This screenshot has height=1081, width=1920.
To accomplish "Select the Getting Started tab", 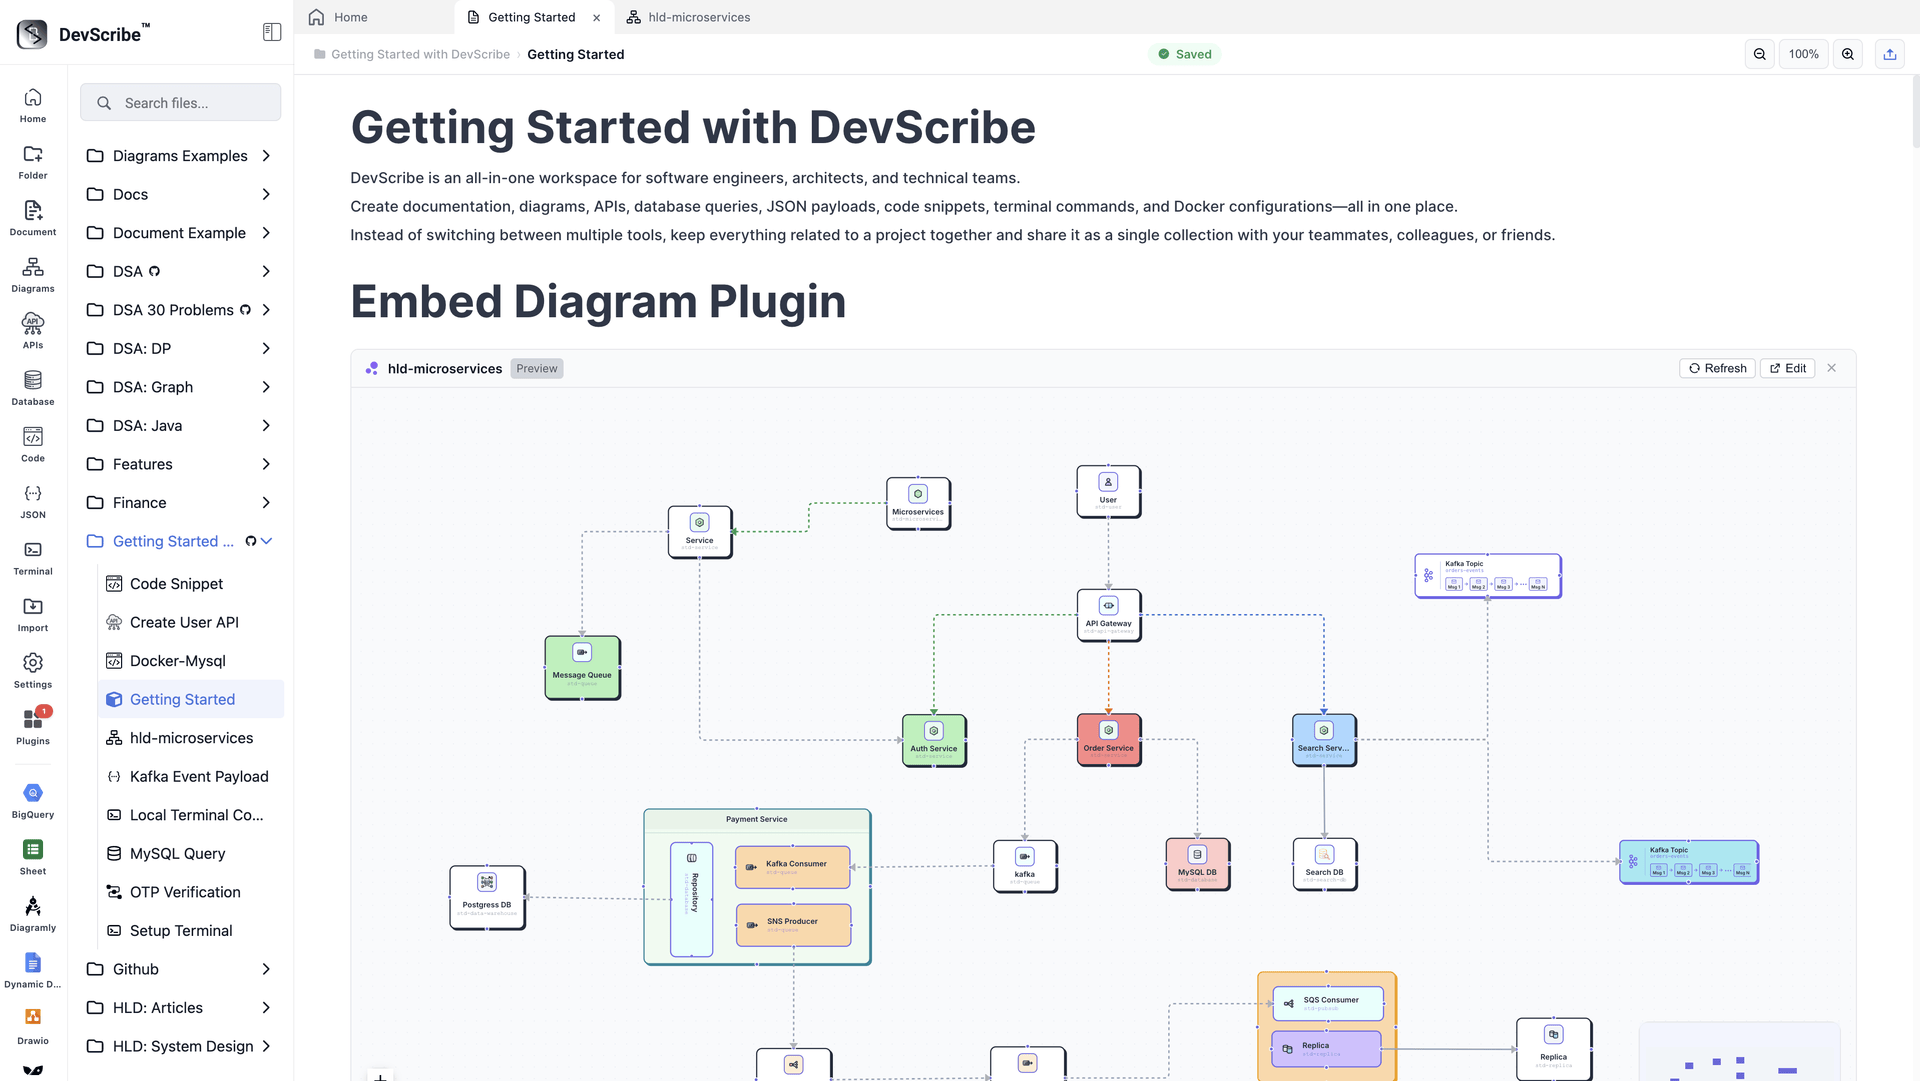I will point(532,17).
